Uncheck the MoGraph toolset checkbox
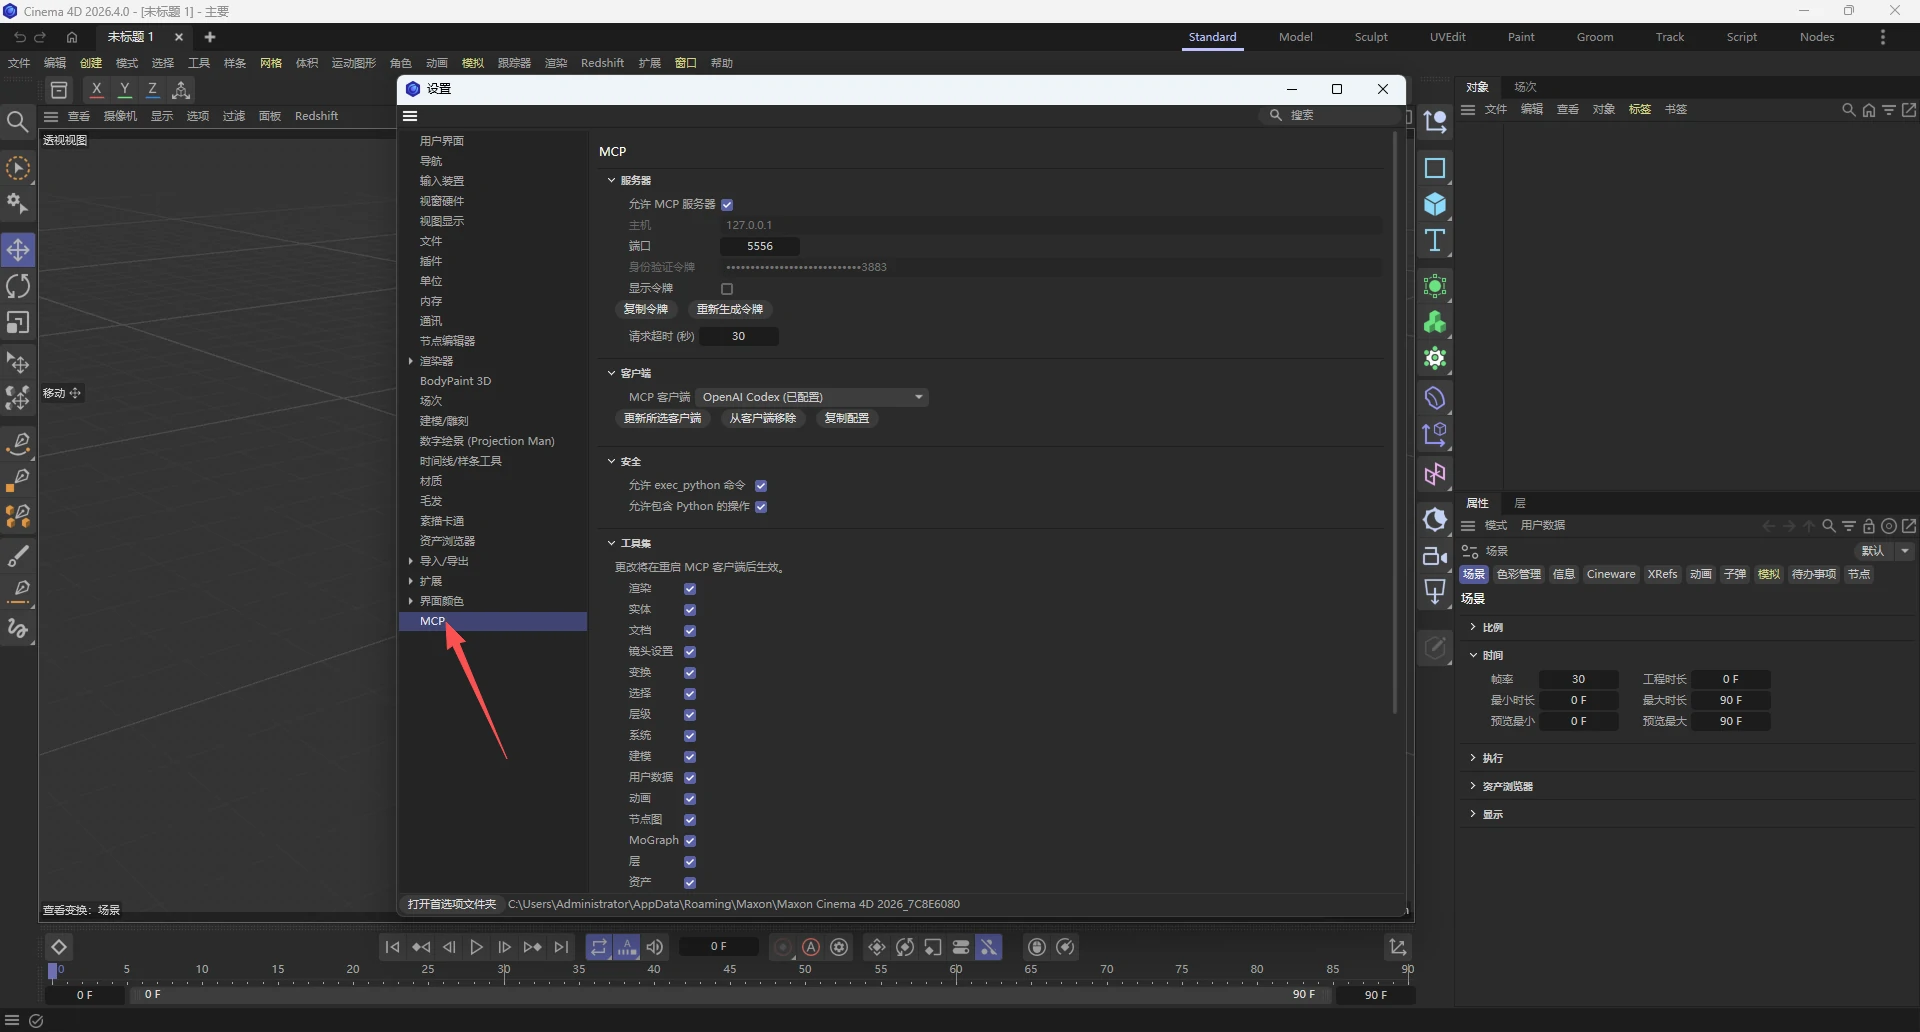This screenshot has width=1920, height=1032. pos(690,840)
